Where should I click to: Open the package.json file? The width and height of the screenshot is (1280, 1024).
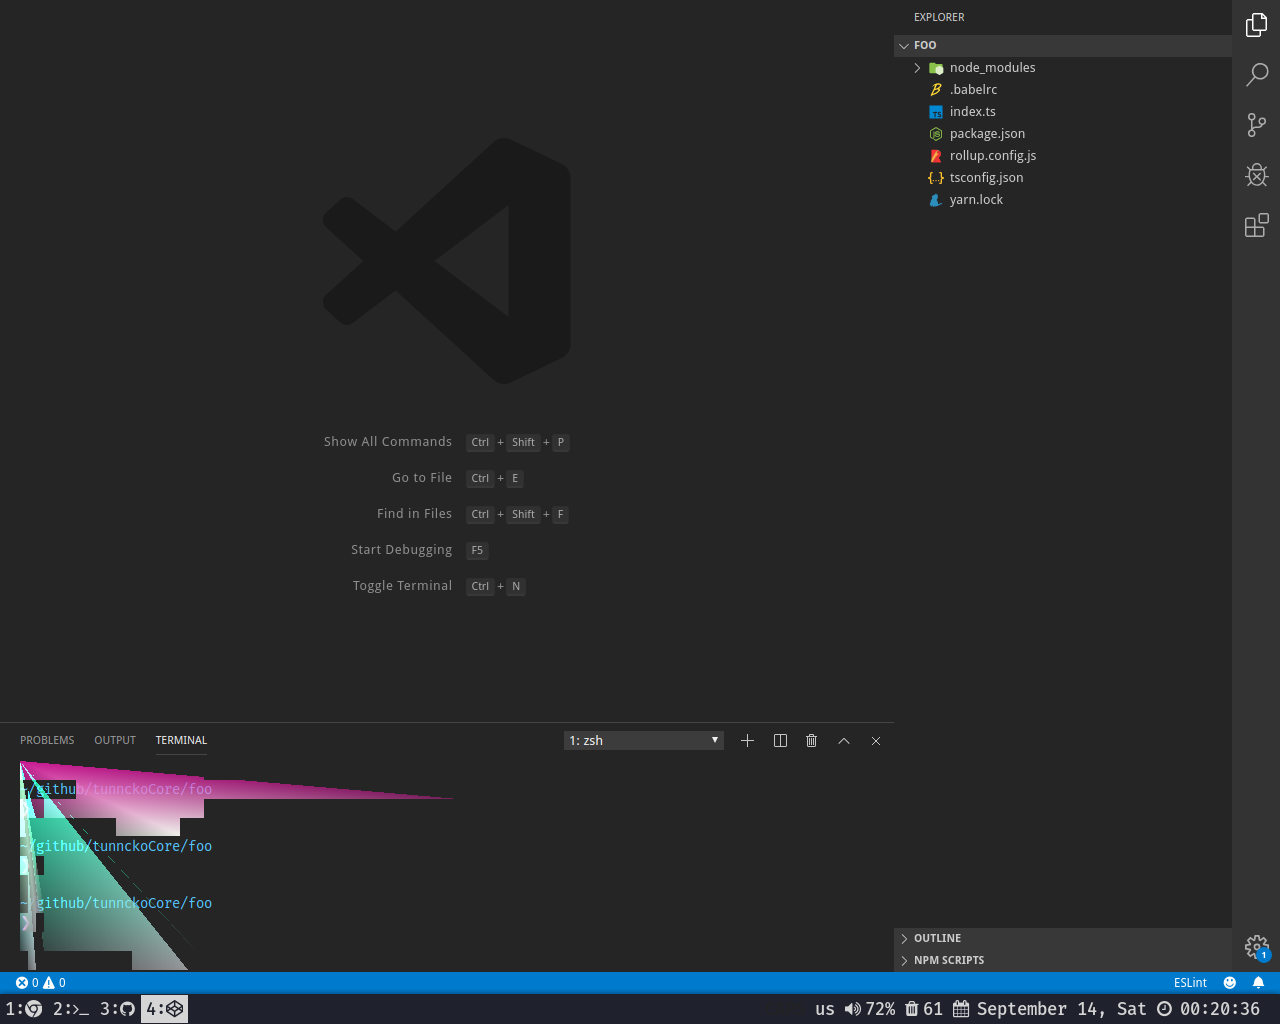(x=987, y=133)
